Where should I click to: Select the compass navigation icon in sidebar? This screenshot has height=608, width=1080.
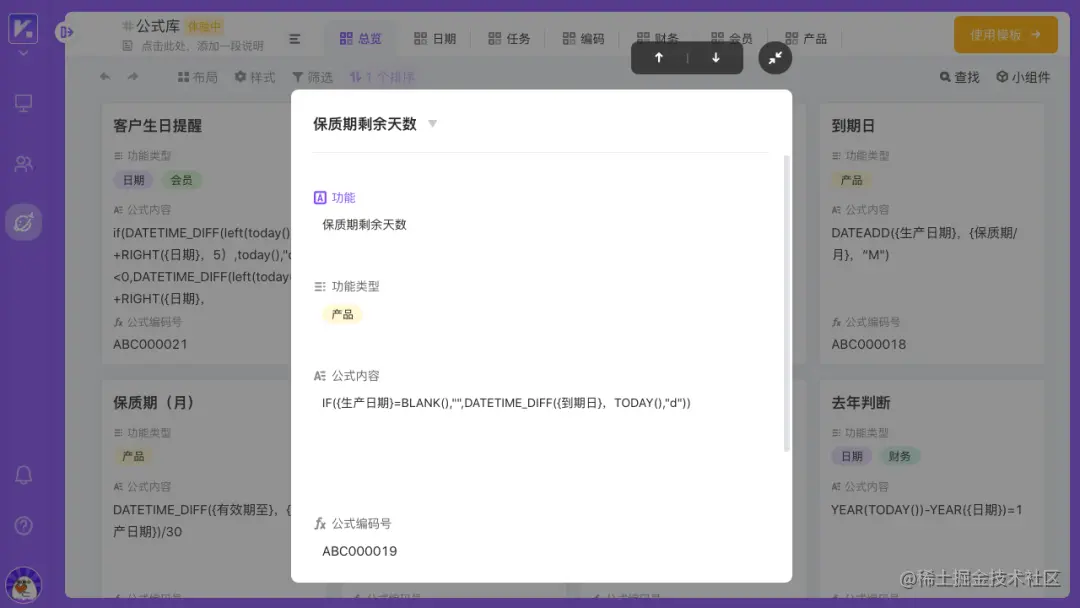click(22, 222)
